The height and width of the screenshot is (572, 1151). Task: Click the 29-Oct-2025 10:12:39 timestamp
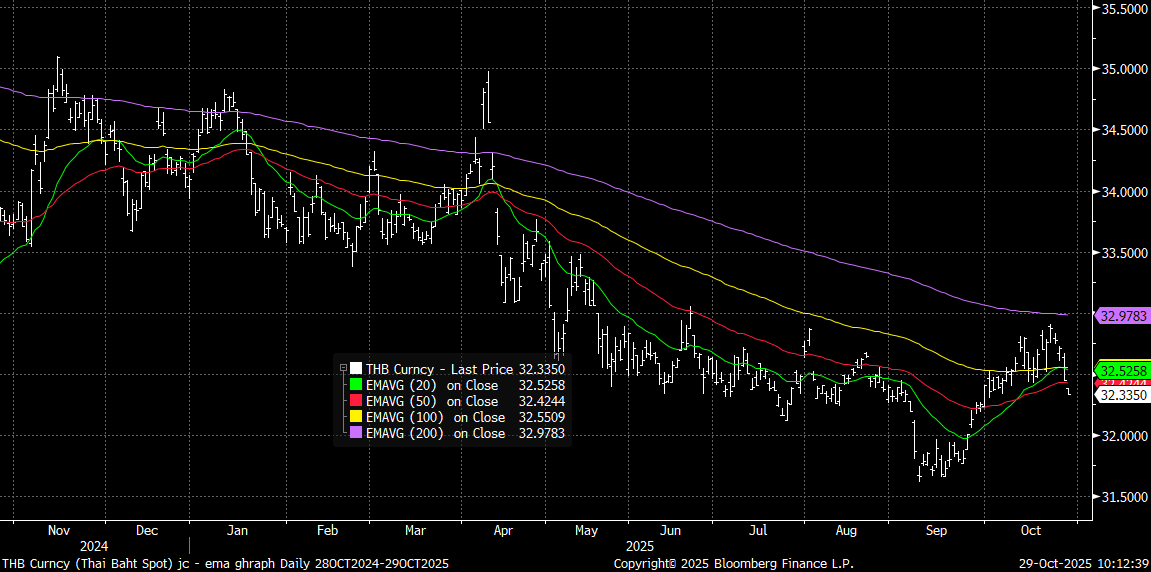[x=1082, y=564]
